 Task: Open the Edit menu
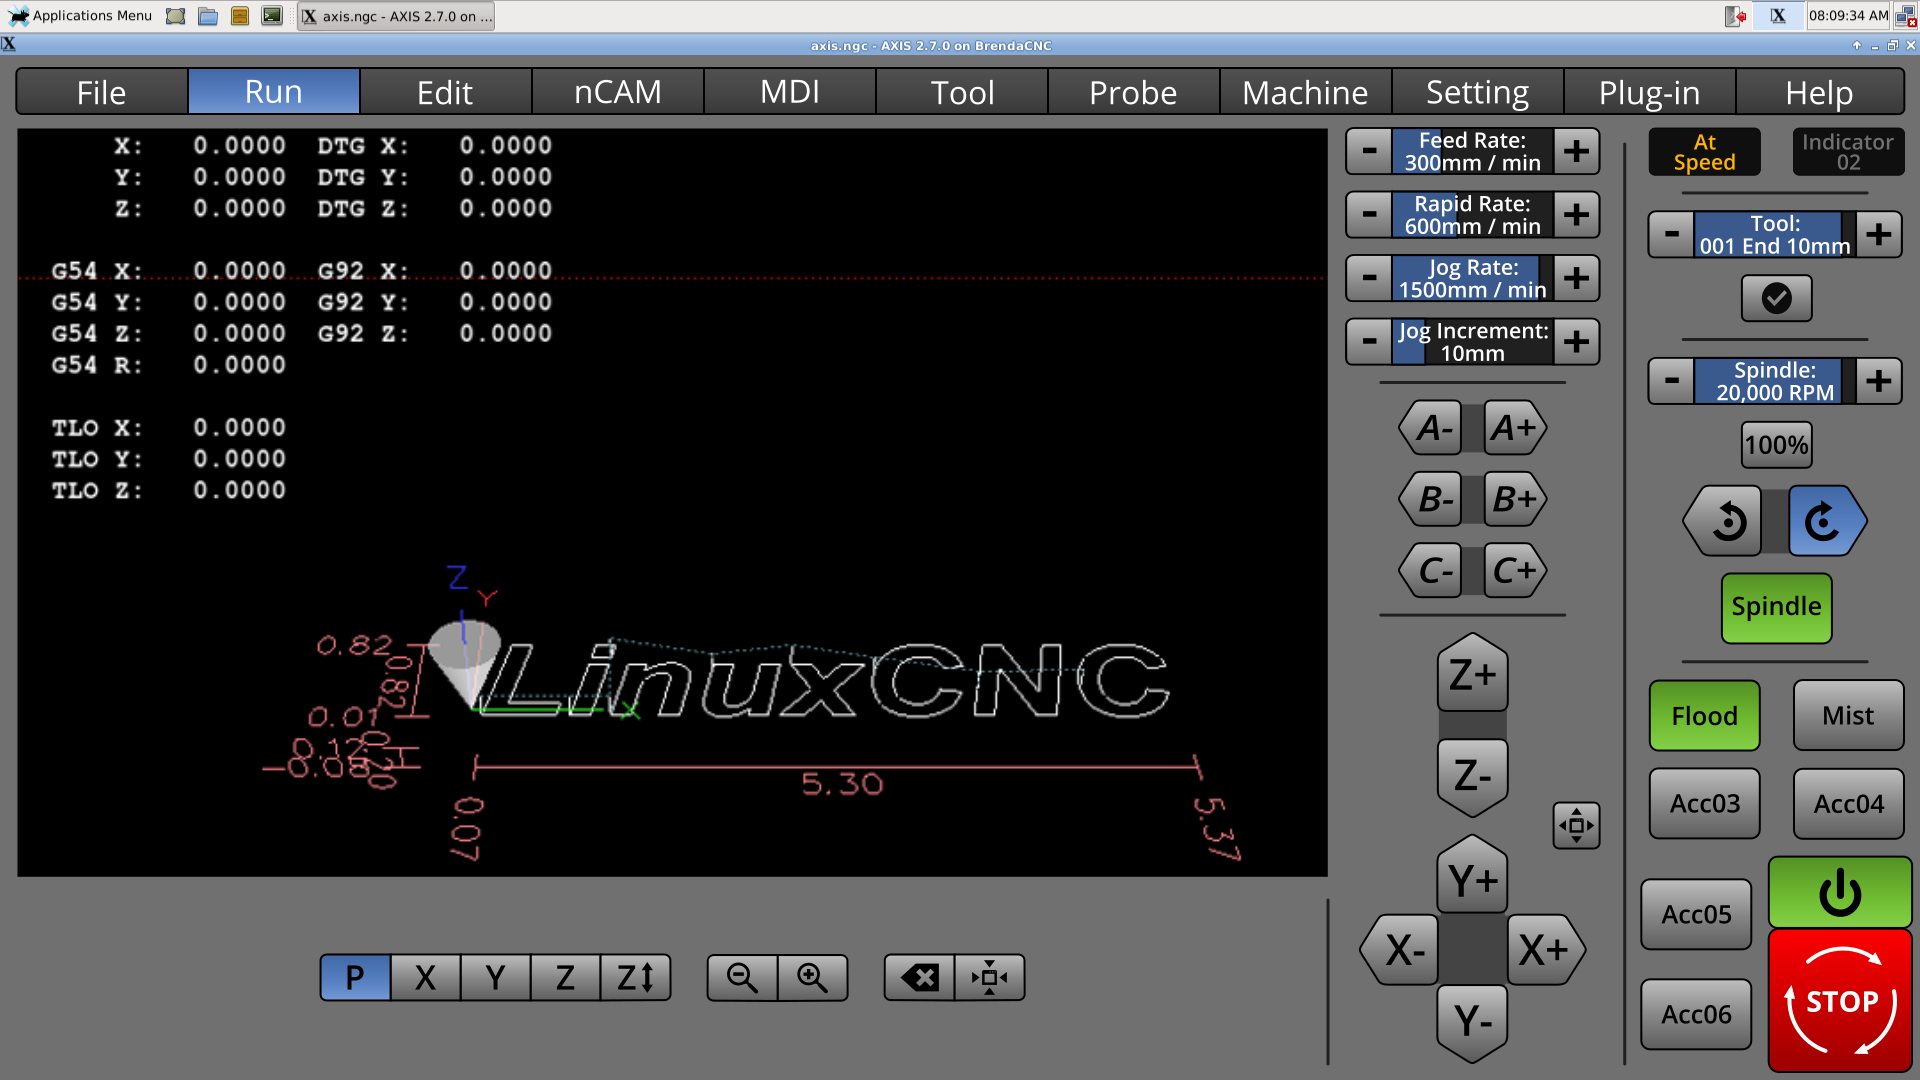445,92
